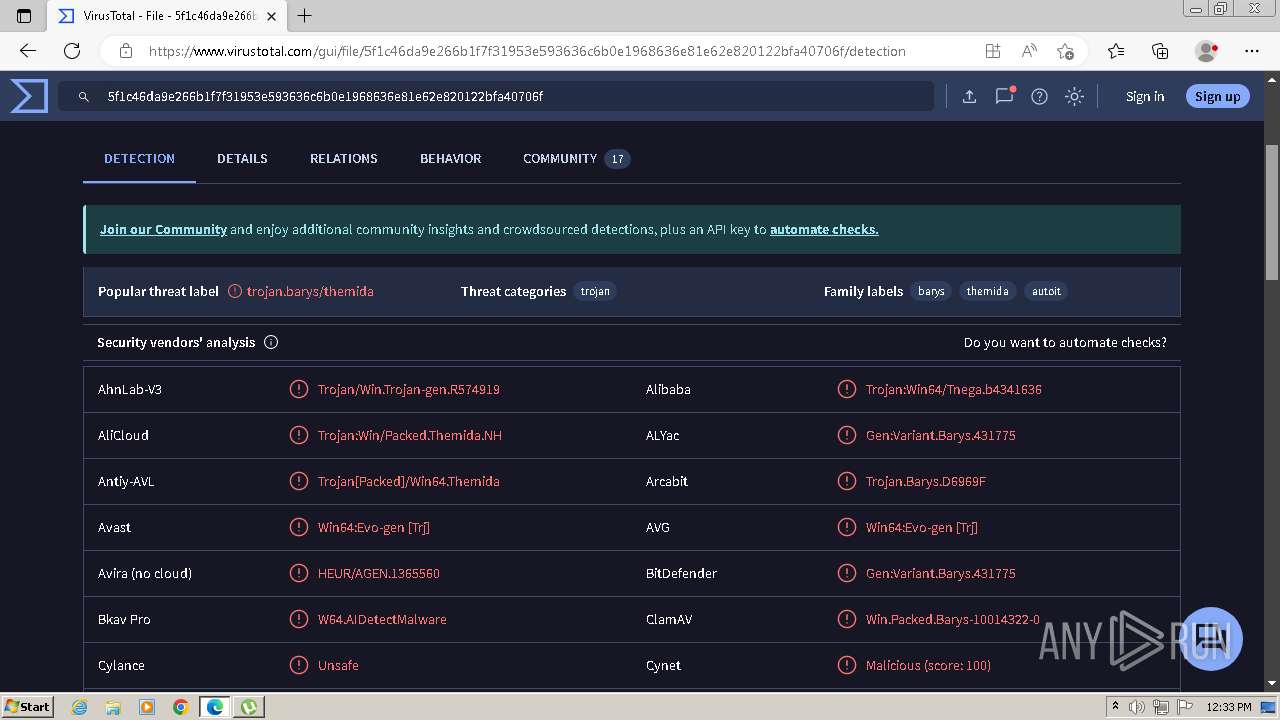Click the alert icon in Arcabit row

click(x=846, y=481)
